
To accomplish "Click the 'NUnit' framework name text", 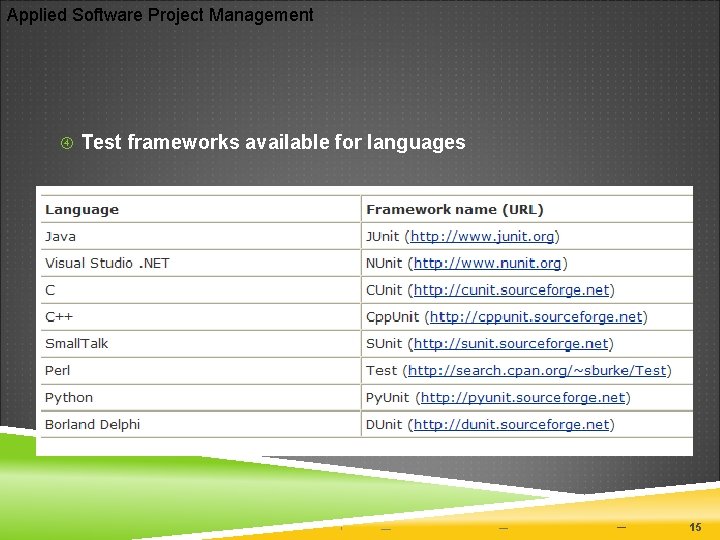I will pyautogui.click(x=384, y=263).
